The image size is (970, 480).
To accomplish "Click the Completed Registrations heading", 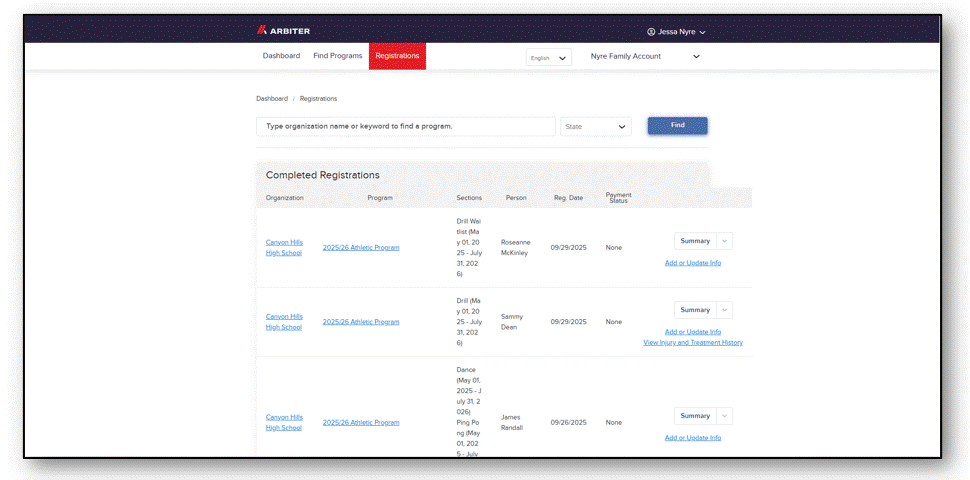I will [322, 175].
